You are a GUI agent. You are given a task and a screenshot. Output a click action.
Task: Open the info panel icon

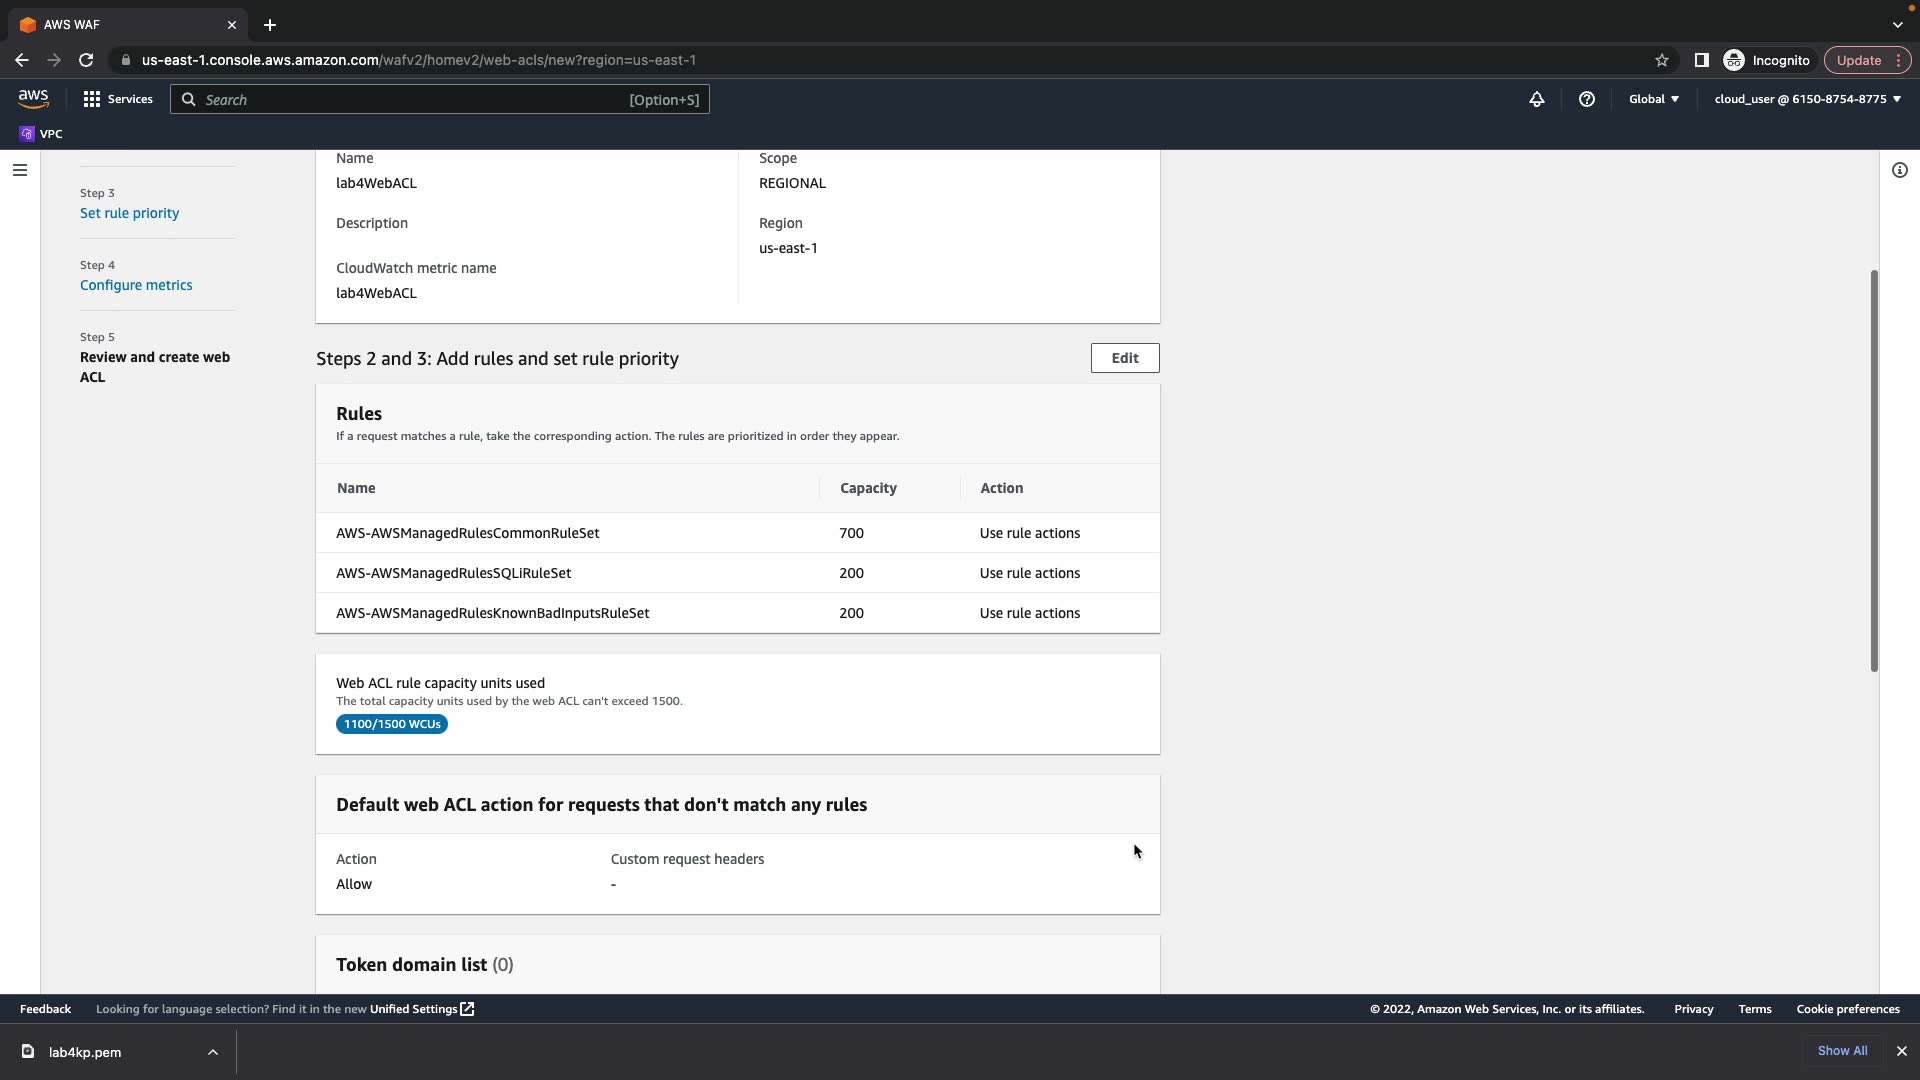pyautogui.click(x=1900, y=170)
